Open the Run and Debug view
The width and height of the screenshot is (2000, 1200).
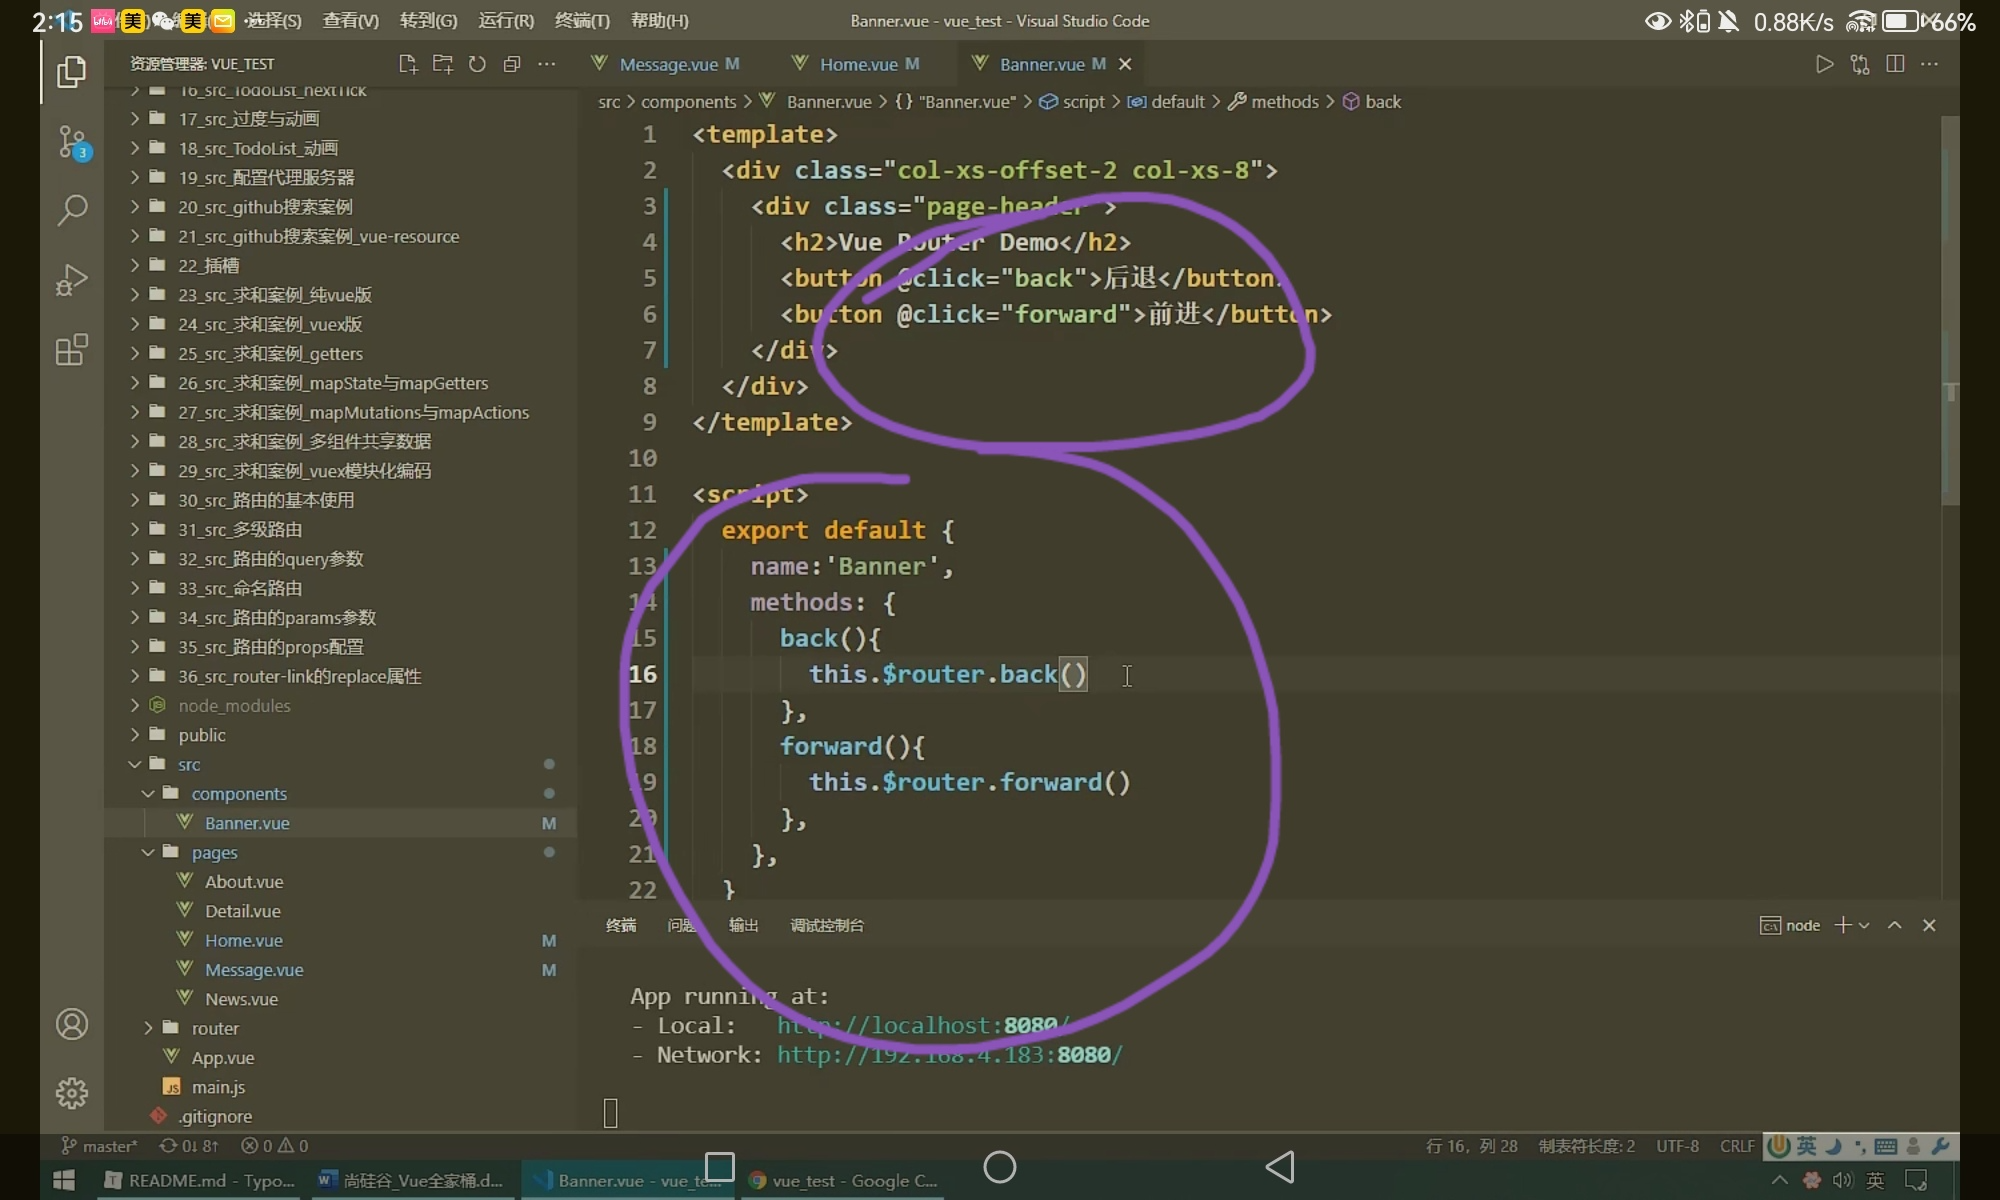(72, 280)
